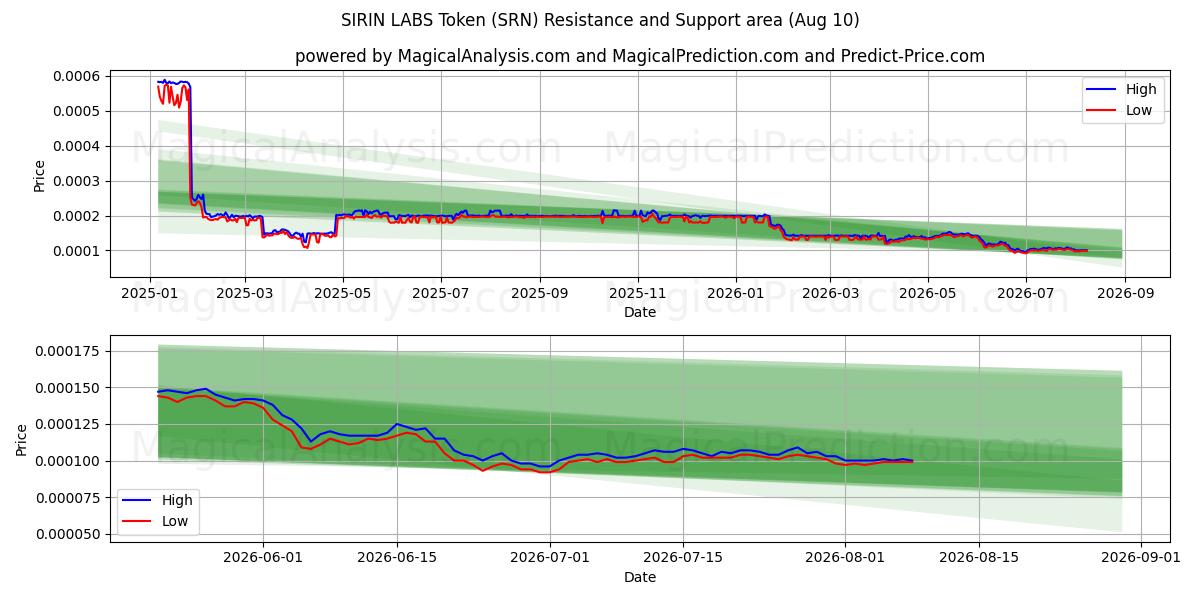Image resolution: width=1200 pixels, height=600 pixels.
Task: Click the blue High line swatch in lower legend
Action: coord(139,501)
